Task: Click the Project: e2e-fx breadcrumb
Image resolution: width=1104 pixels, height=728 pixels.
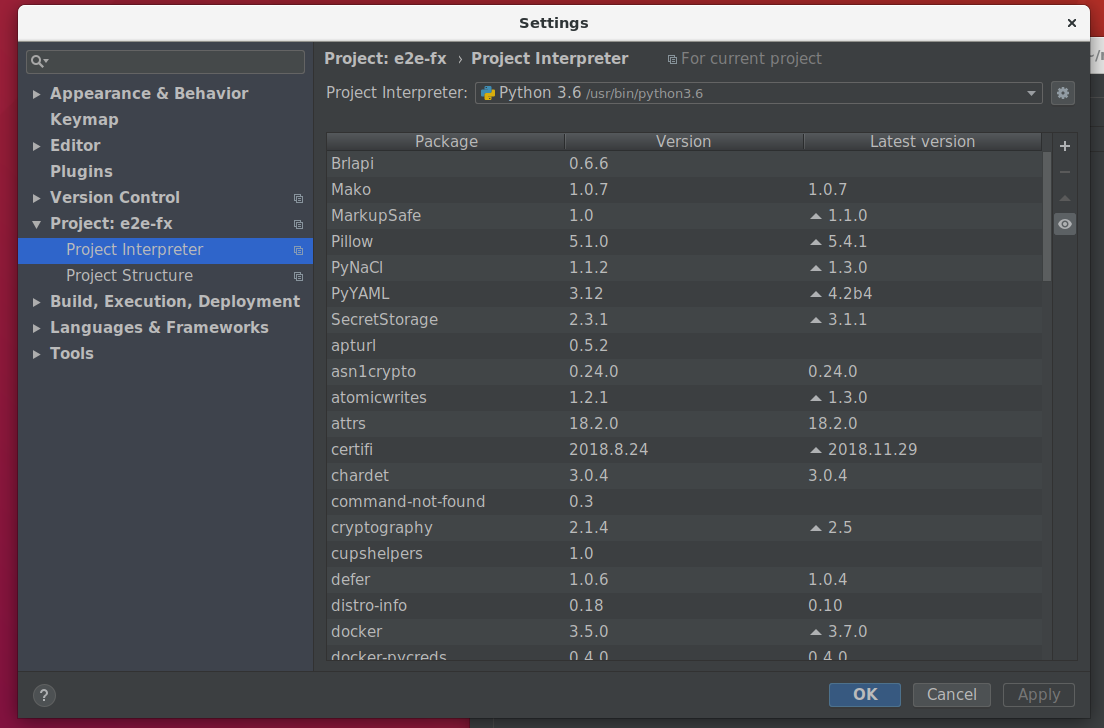Action: coord(385,58)
